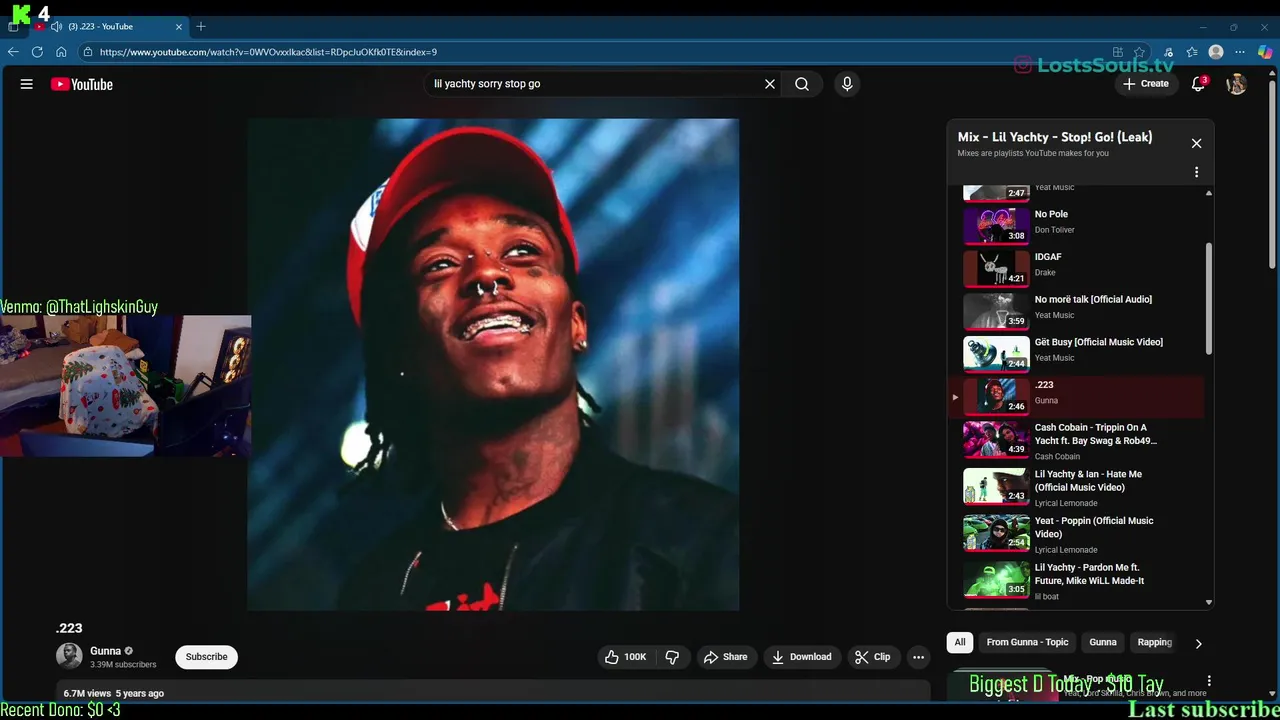Dislike the video with thumbs down

(x=672, y=657)
